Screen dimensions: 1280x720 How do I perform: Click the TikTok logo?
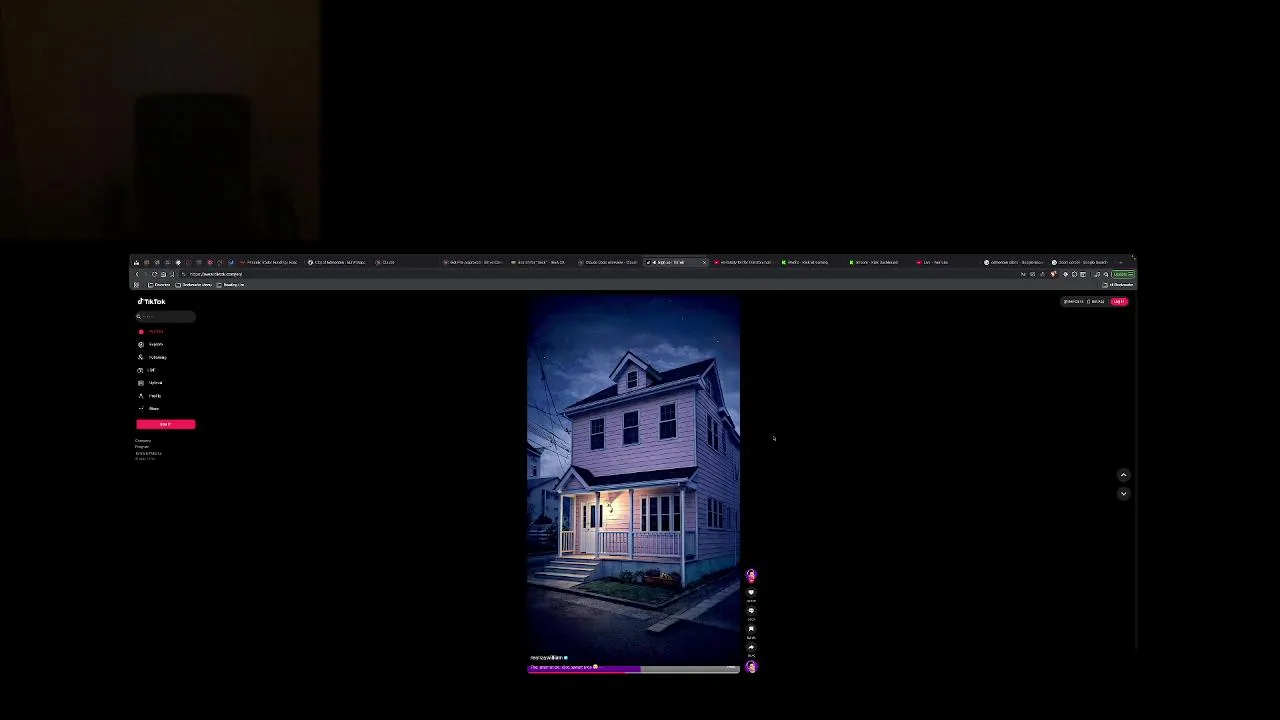[152, 301]
